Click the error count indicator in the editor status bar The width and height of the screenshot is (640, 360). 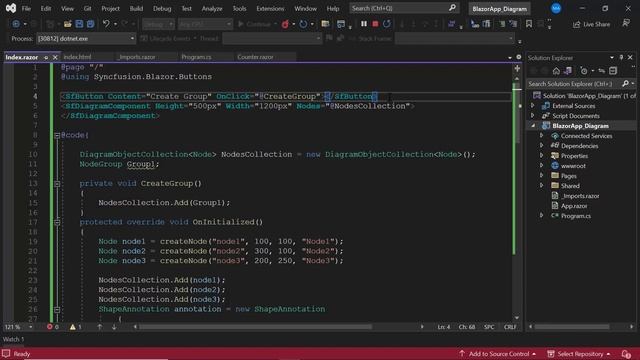53,327
